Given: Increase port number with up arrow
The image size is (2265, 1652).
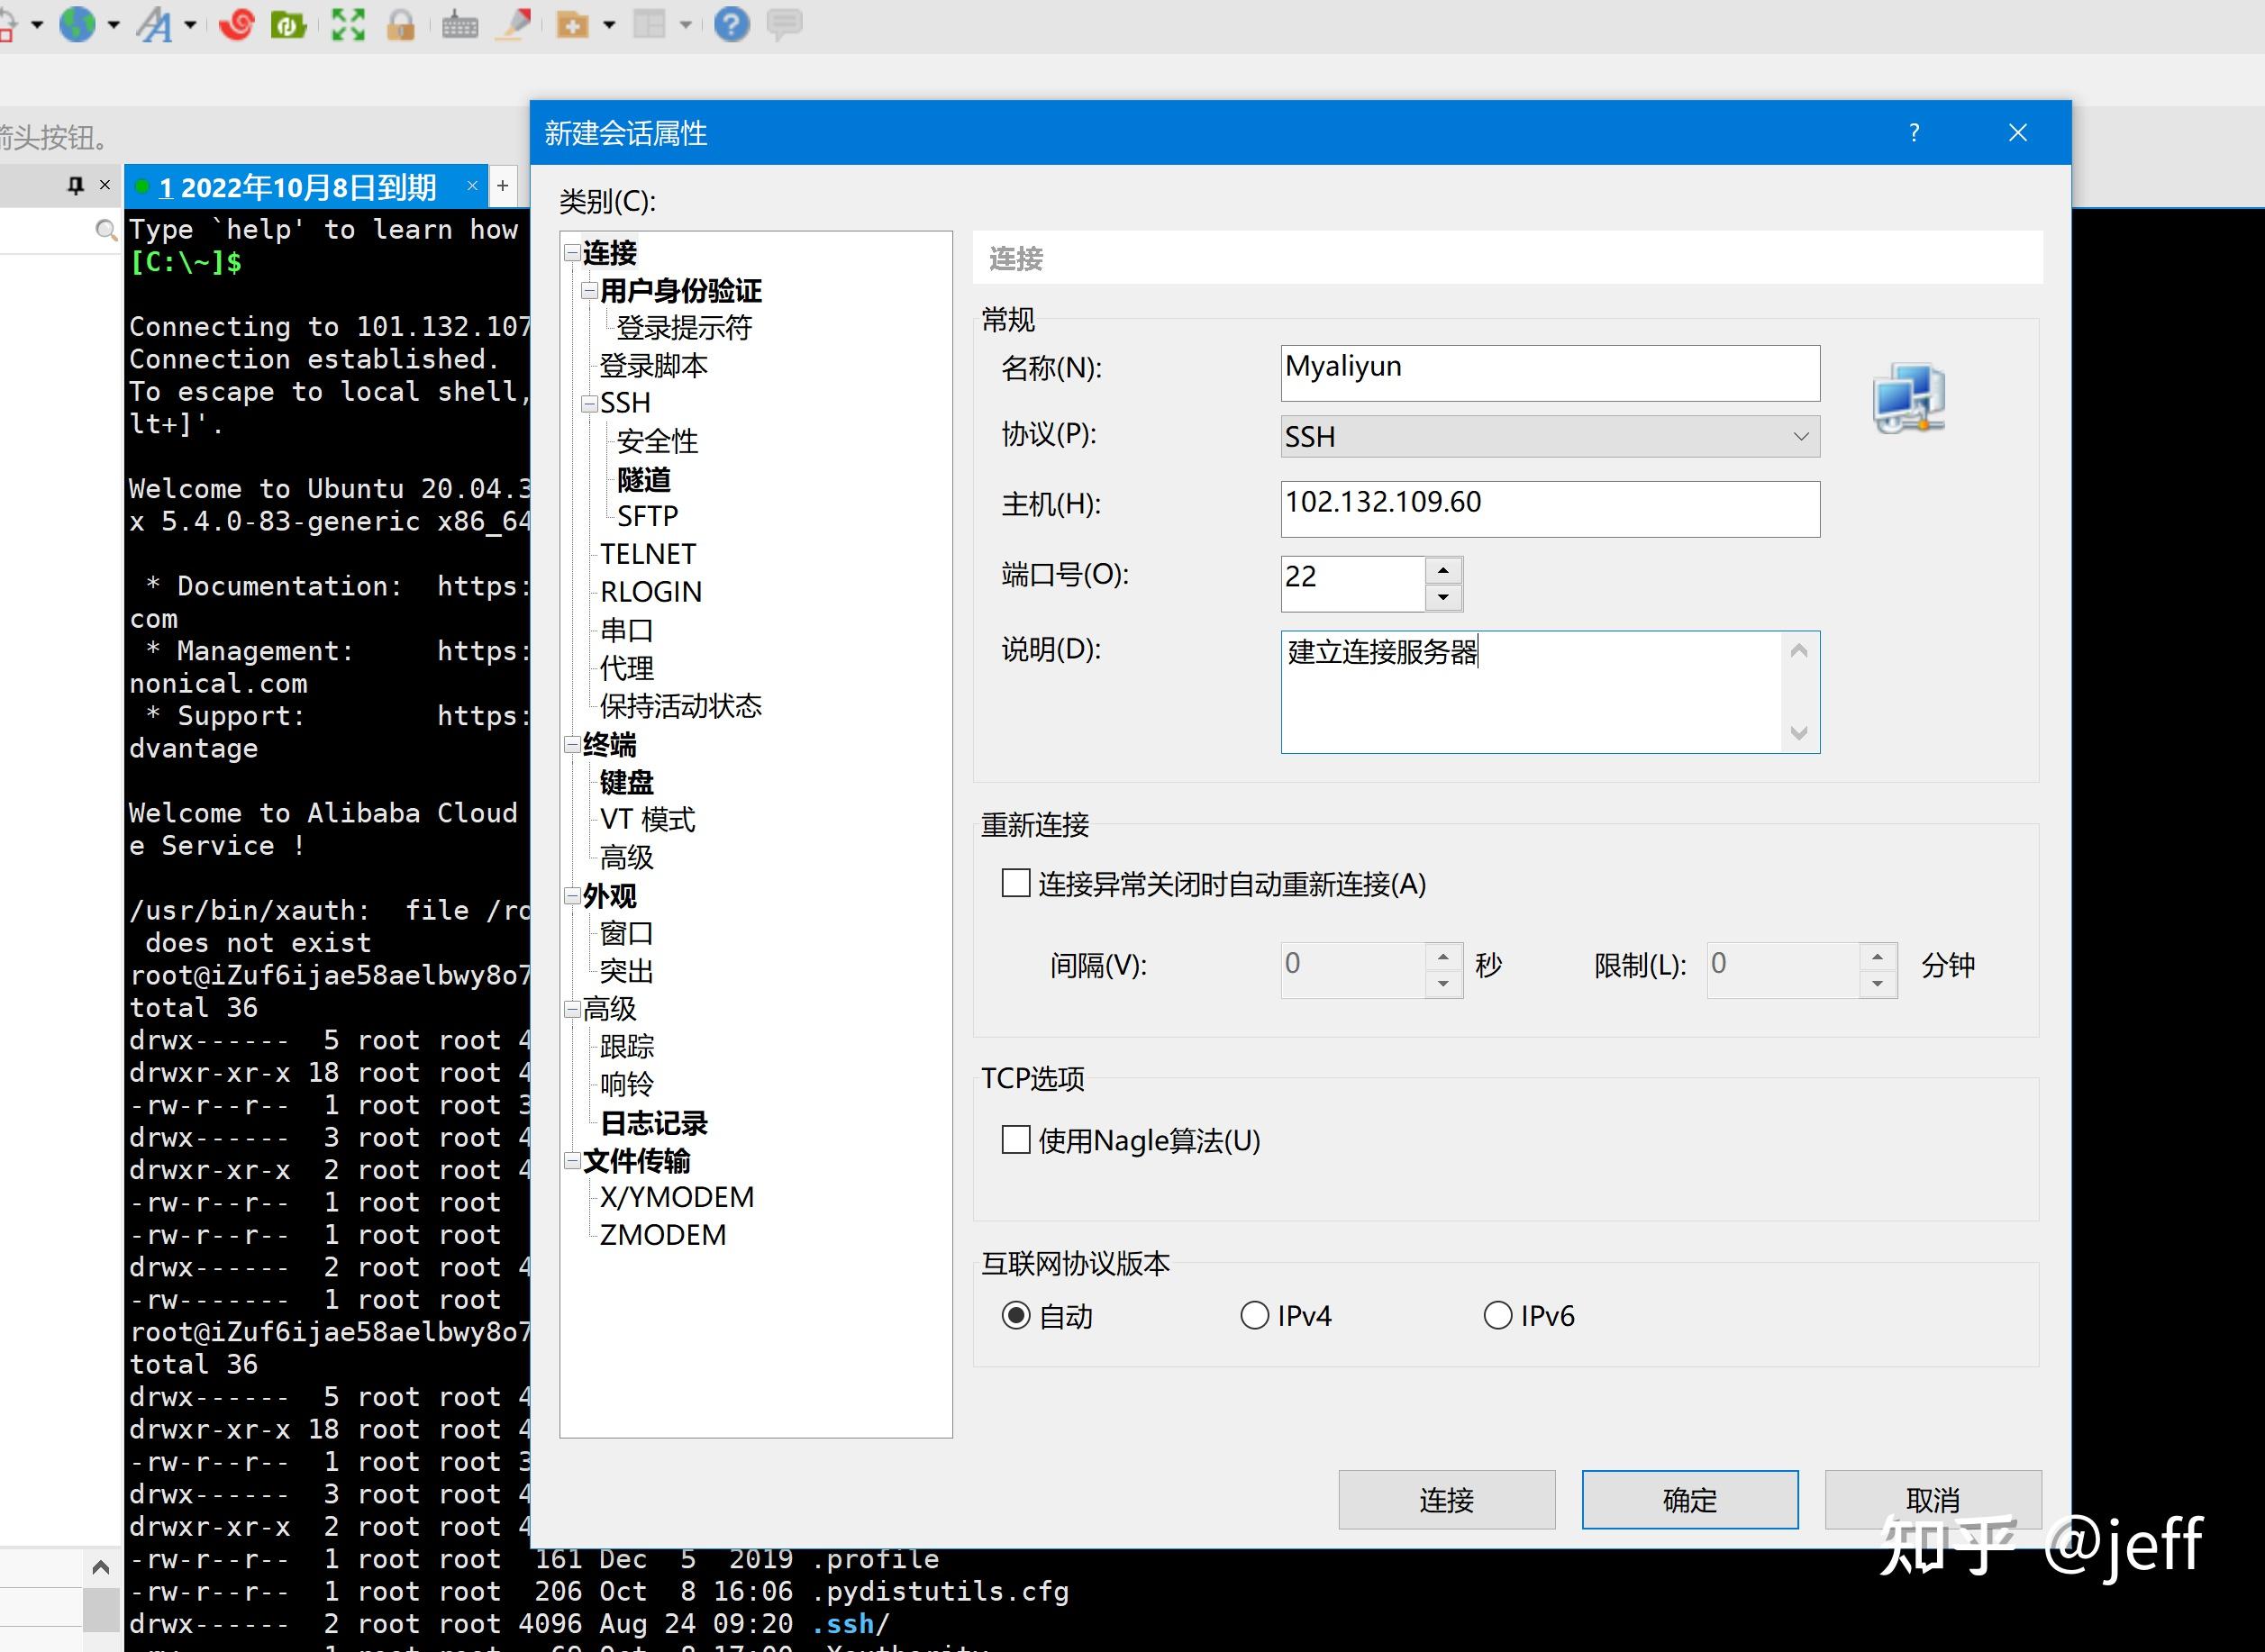Looking at the screenshot, I should tap(1443, 570).
